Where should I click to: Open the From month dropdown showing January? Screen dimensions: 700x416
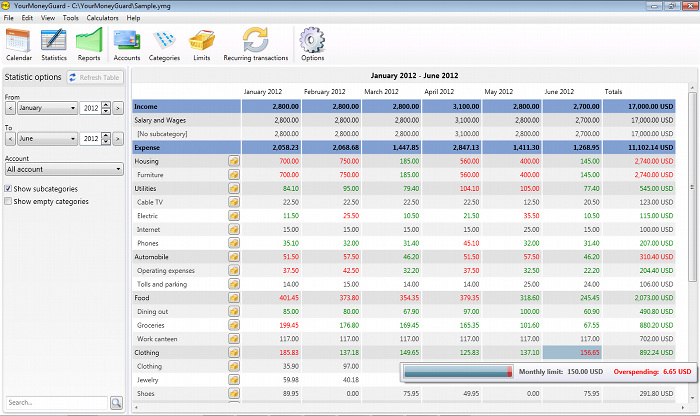tap(47, 108)
